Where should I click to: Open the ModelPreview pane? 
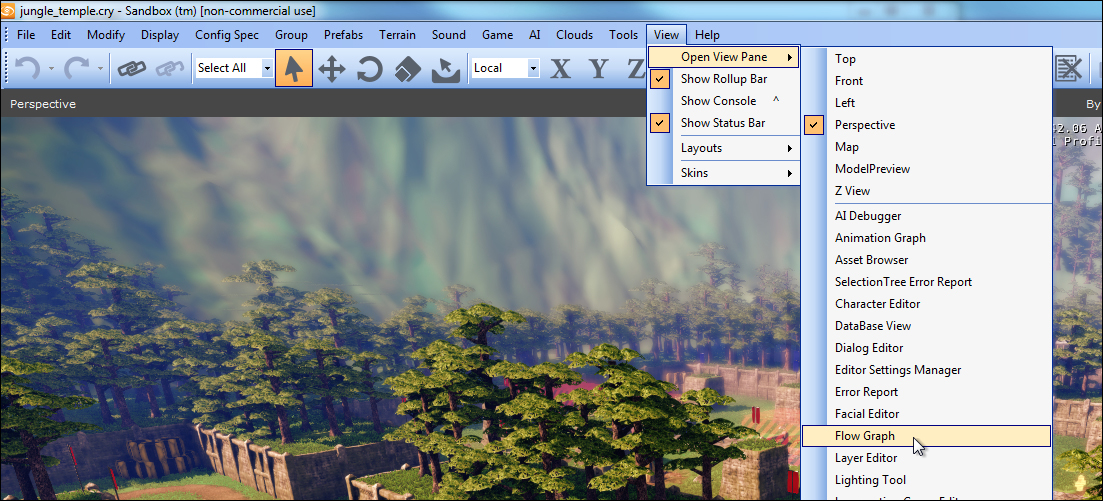coord(926,168)
